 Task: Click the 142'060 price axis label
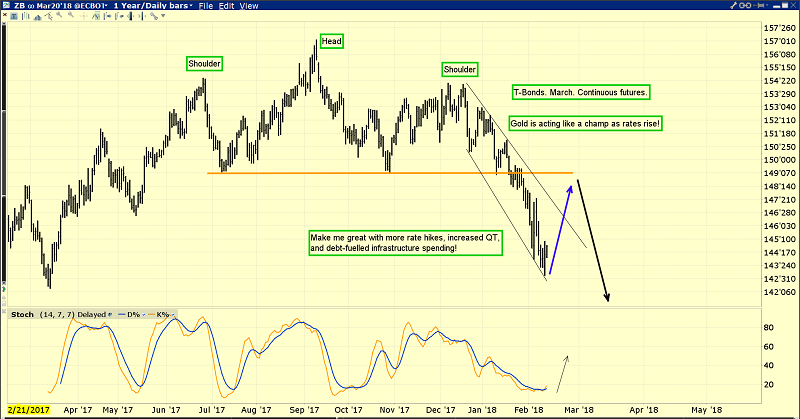pos(779,292)
